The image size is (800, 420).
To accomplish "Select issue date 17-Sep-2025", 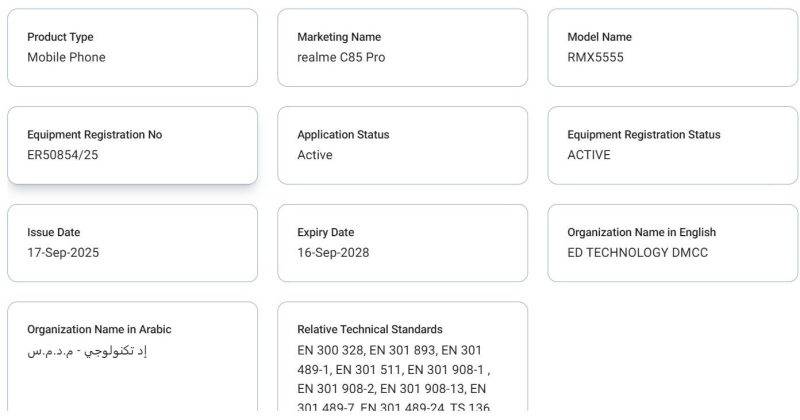I will (x=63, y=253).
